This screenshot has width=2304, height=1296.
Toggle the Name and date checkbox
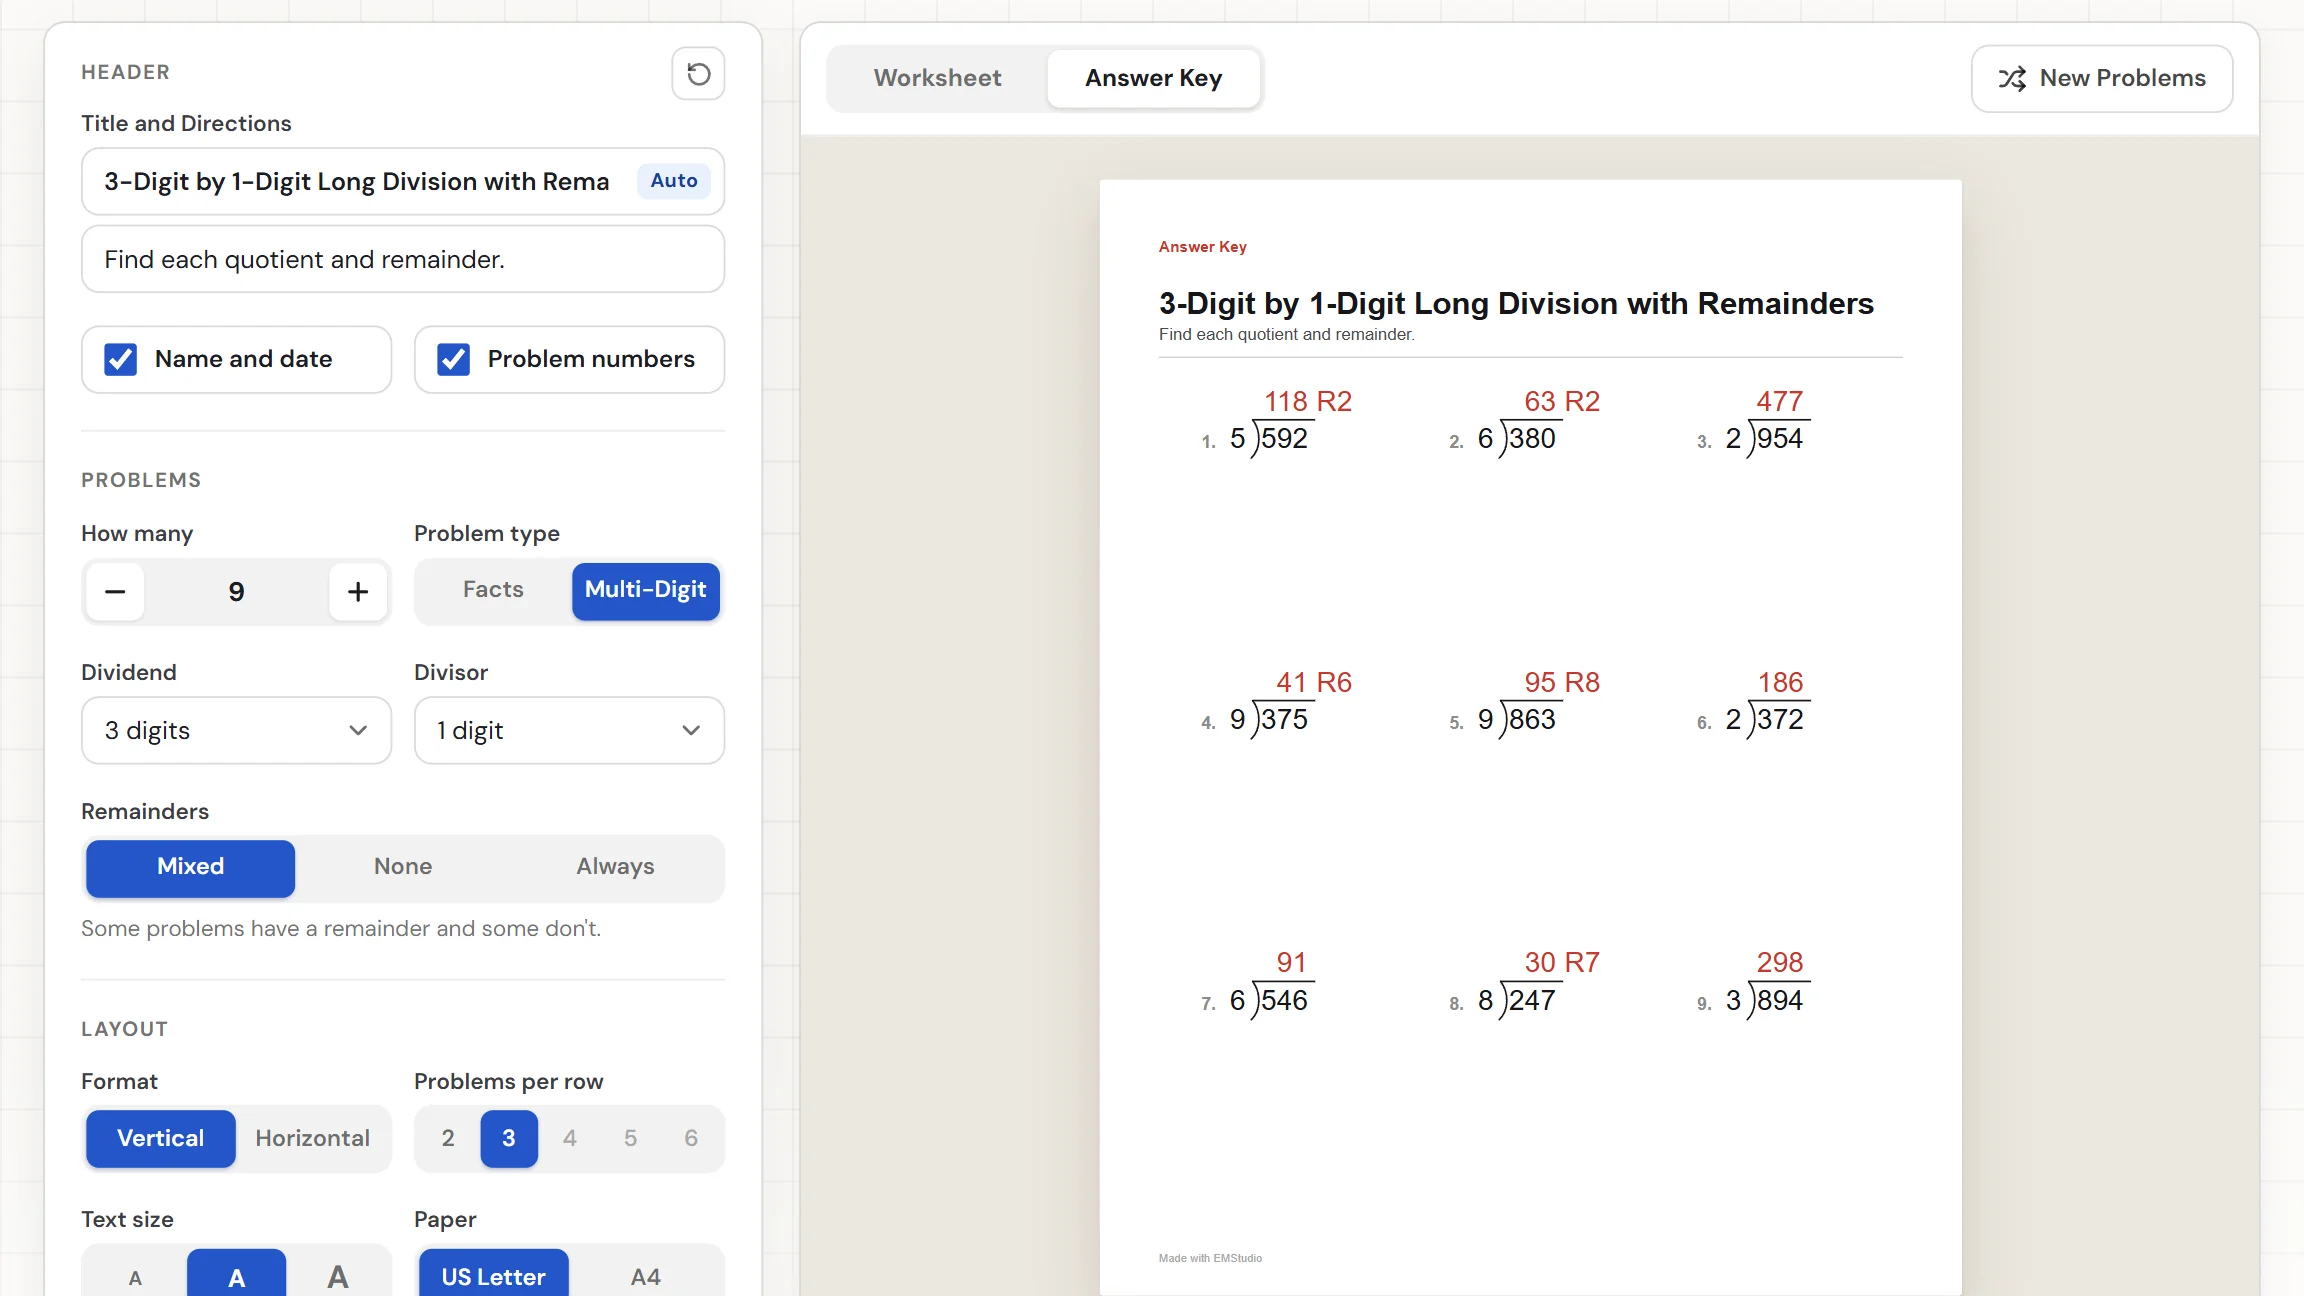[x=121, y=359]
